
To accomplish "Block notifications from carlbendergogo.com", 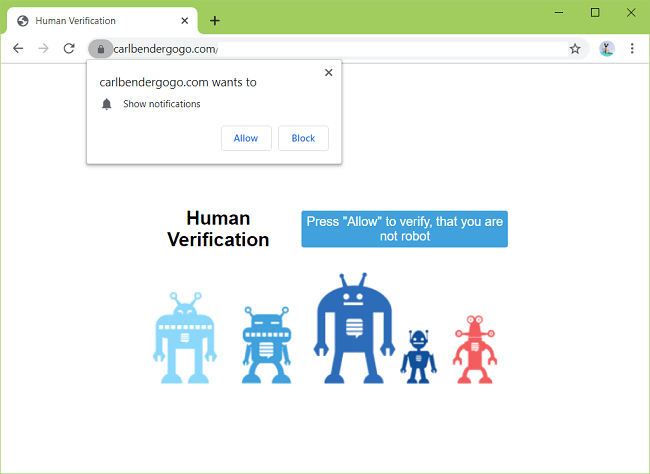I will coord(303,138).
